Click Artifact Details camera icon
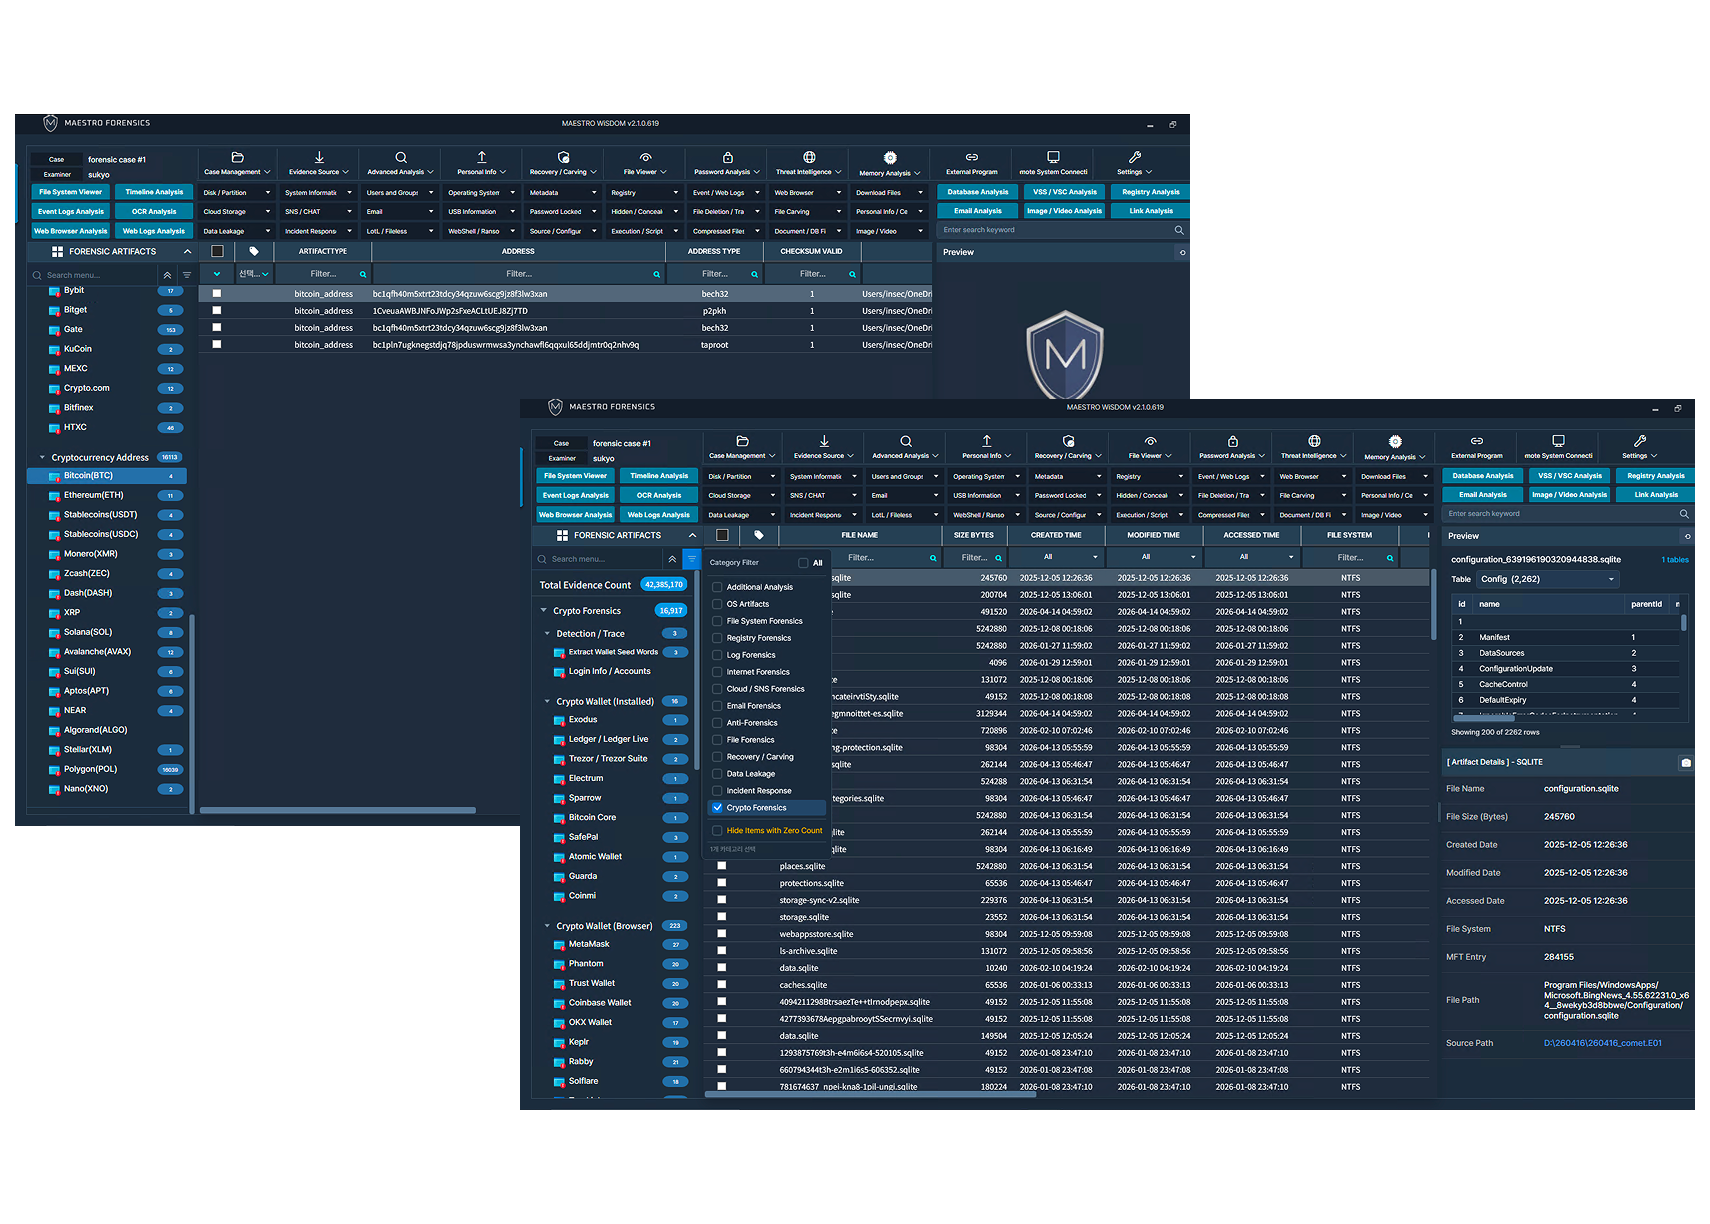The width and height of the screenshot is (1710, 1224). pyautogui.click(x=1686, y=763)
